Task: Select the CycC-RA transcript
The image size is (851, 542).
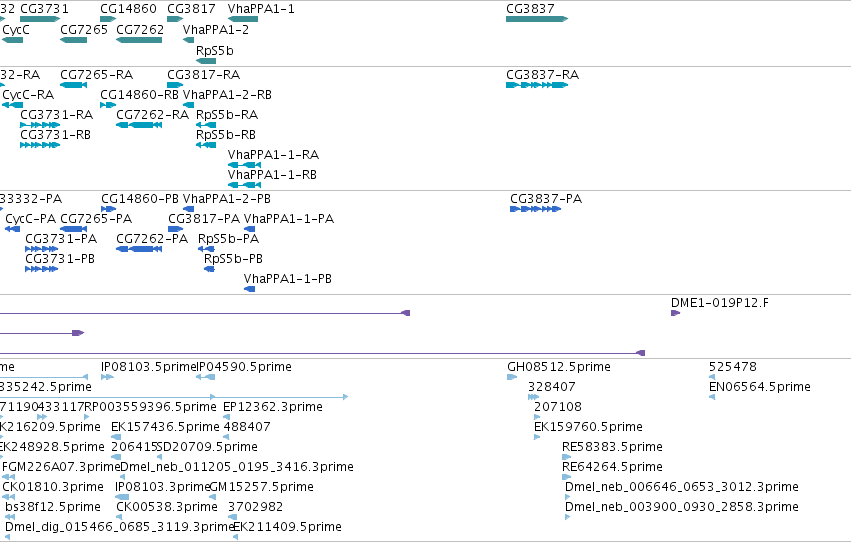Action: (x=12, y=105)
